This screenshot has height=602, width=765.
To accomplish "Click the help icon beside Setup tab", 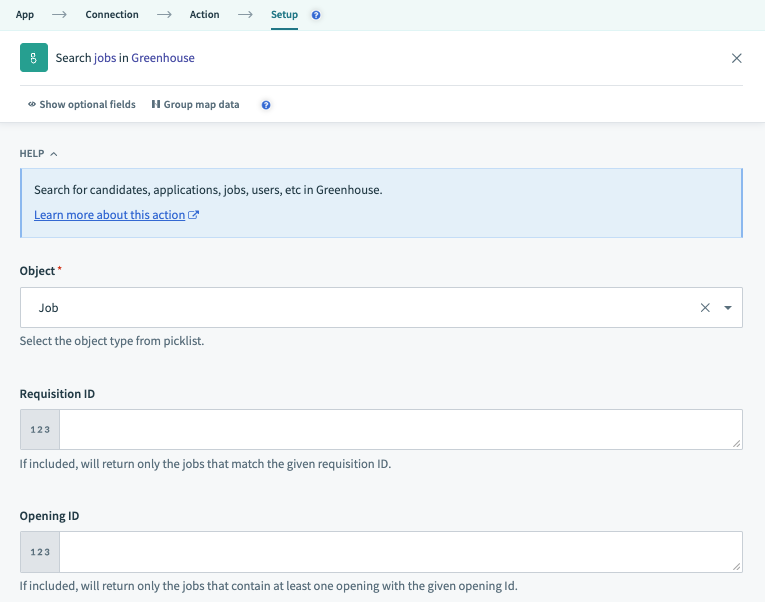I will 317,16.
